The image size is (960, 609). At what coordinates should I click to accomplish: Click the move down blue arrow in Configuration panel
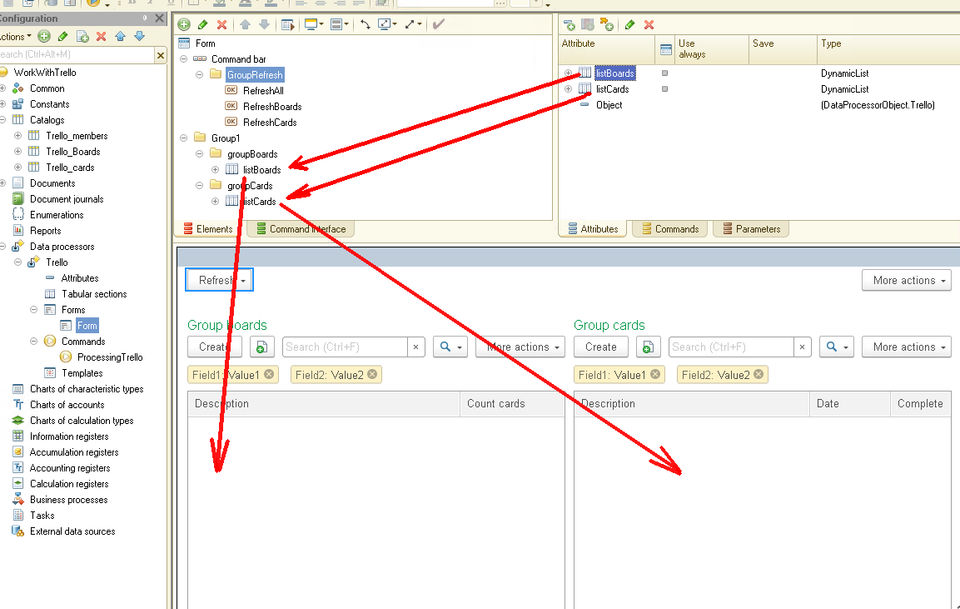click(140, 37)
